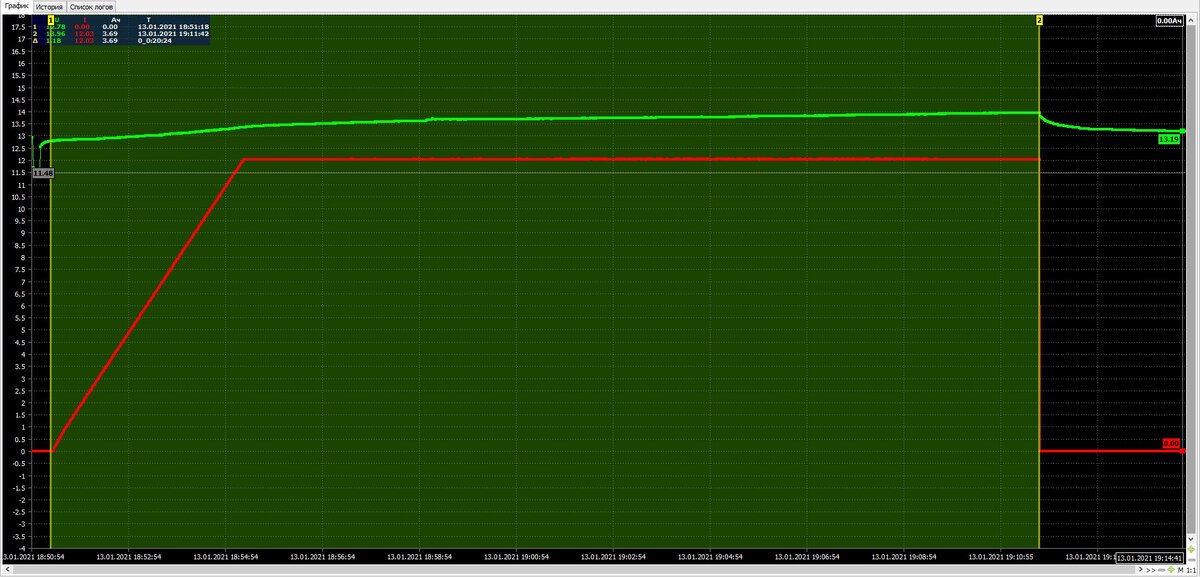Select yellow cursor marker 1 flag

pos(51,20)
